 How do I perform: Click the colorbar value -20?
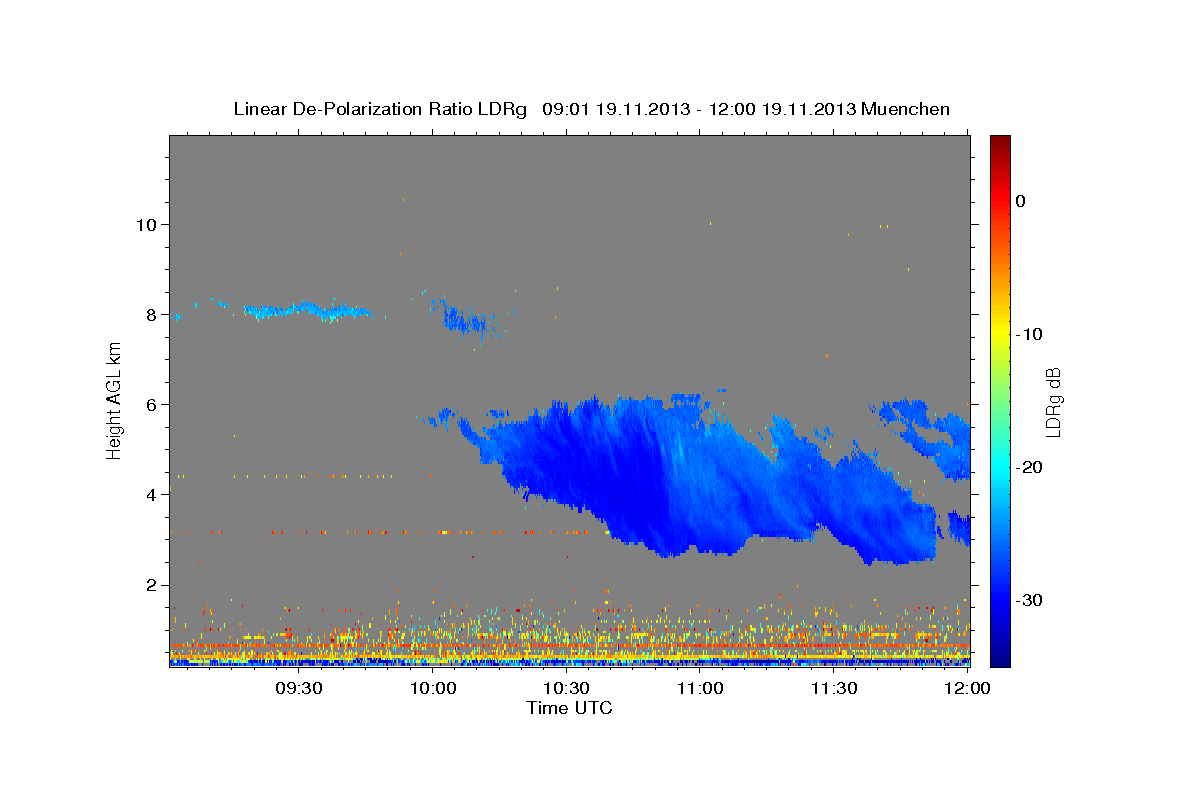(1029, 467)
